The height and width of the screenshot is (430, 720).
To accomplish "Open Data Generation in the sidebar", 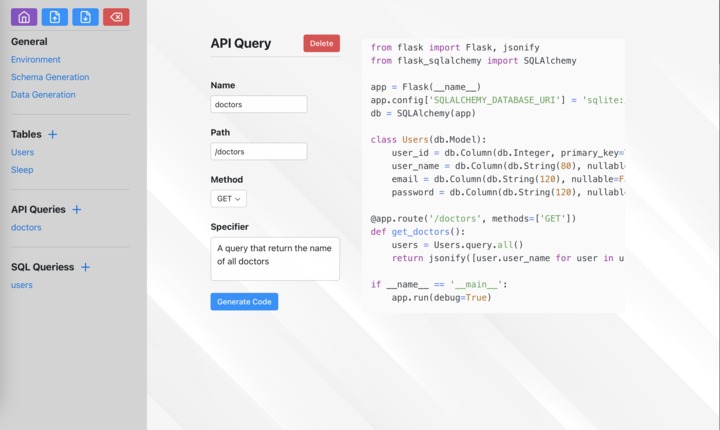I will (x=43, y=95).
